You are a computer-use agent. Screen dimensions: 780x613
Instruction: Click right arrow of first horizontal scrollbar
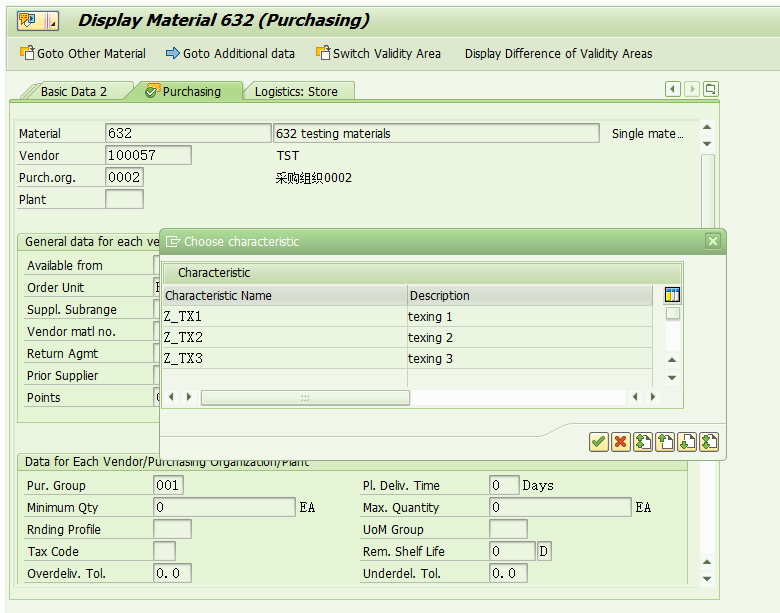point(189,397)
